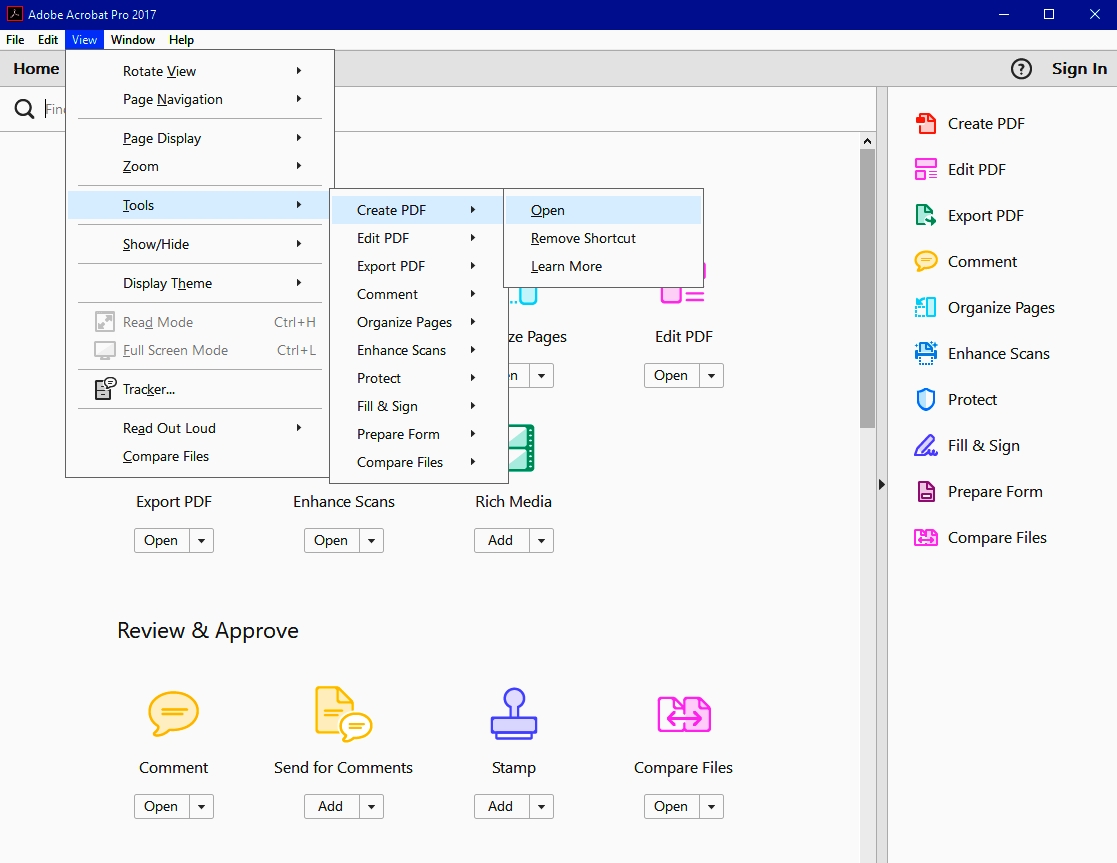
Task: Open the Help menu
Action: pyautogui.click(x=181, y=40)
